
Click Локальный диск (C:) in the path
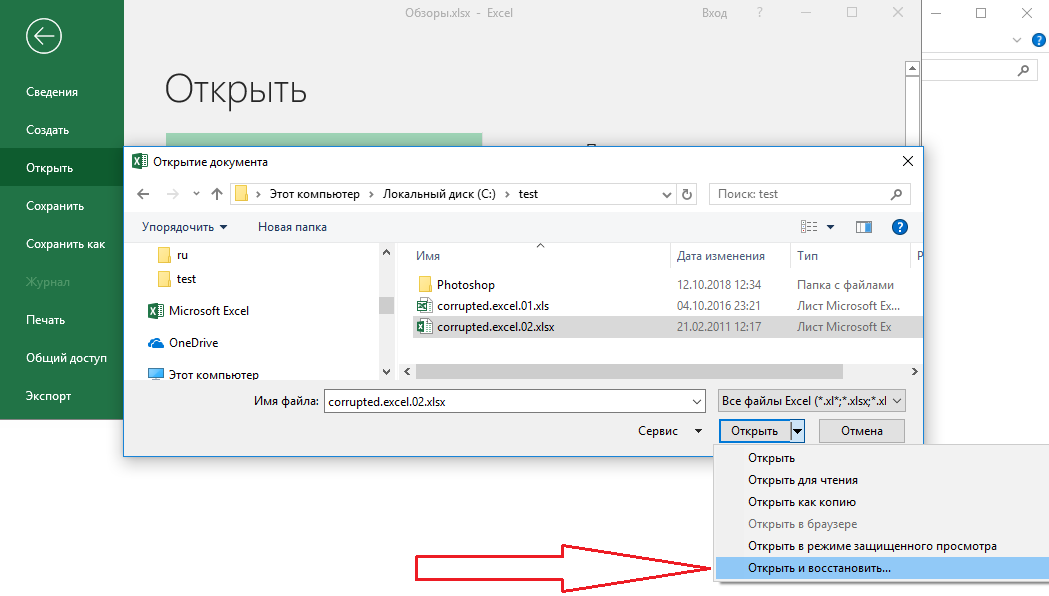(439, 194)
